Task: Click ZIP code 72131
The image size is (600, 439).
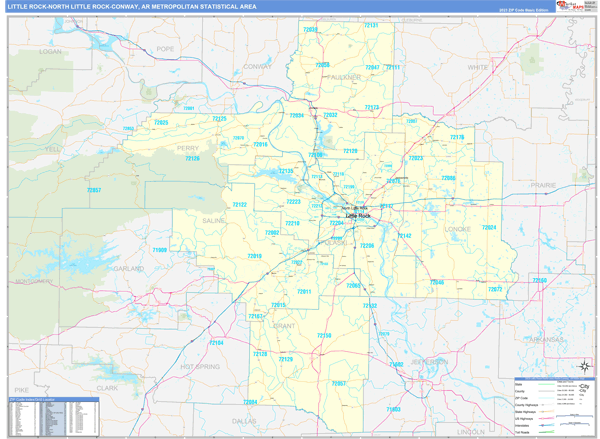Action: [371, 25]
